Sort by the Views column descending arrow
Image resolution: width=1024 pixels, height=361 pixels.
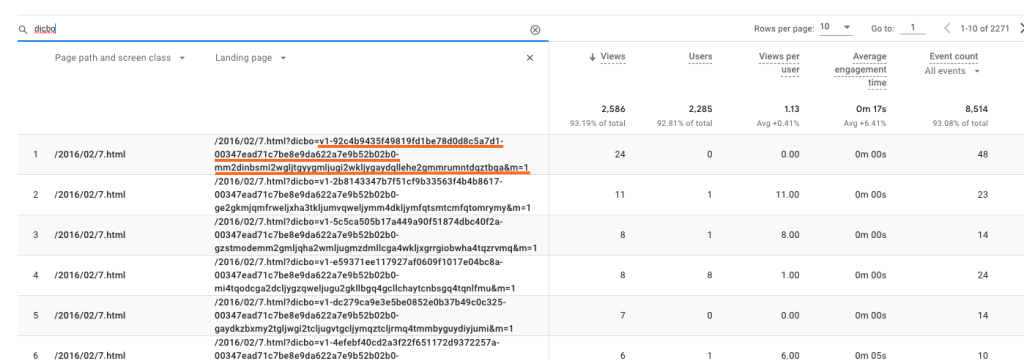[592, 57]
